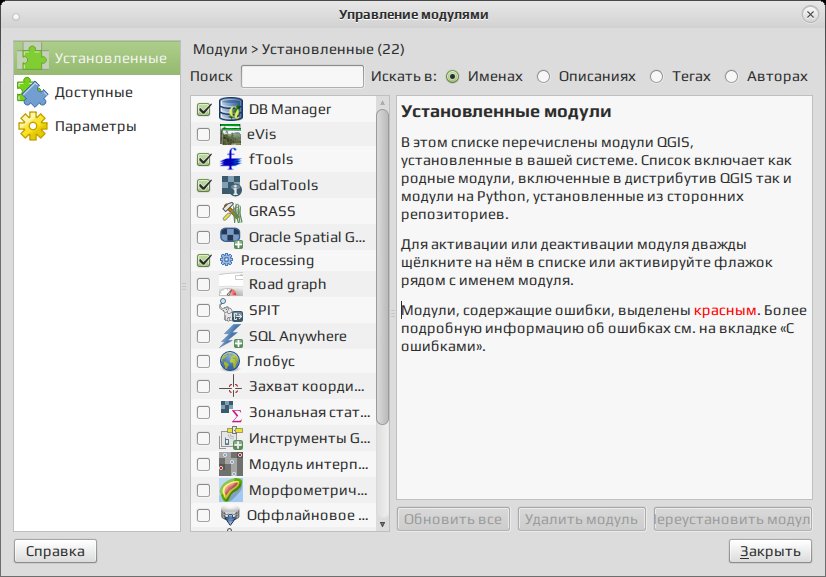Click the Оффлайновое plugin icon
This screenshot has width=826, height=577.
[230, 516]
